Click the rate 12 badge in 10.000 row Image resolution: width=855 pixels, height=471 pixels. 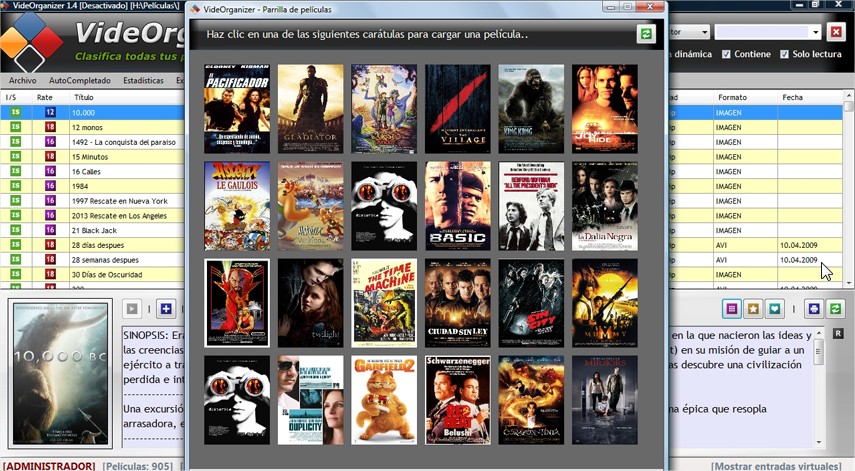(x=50, y=112)
